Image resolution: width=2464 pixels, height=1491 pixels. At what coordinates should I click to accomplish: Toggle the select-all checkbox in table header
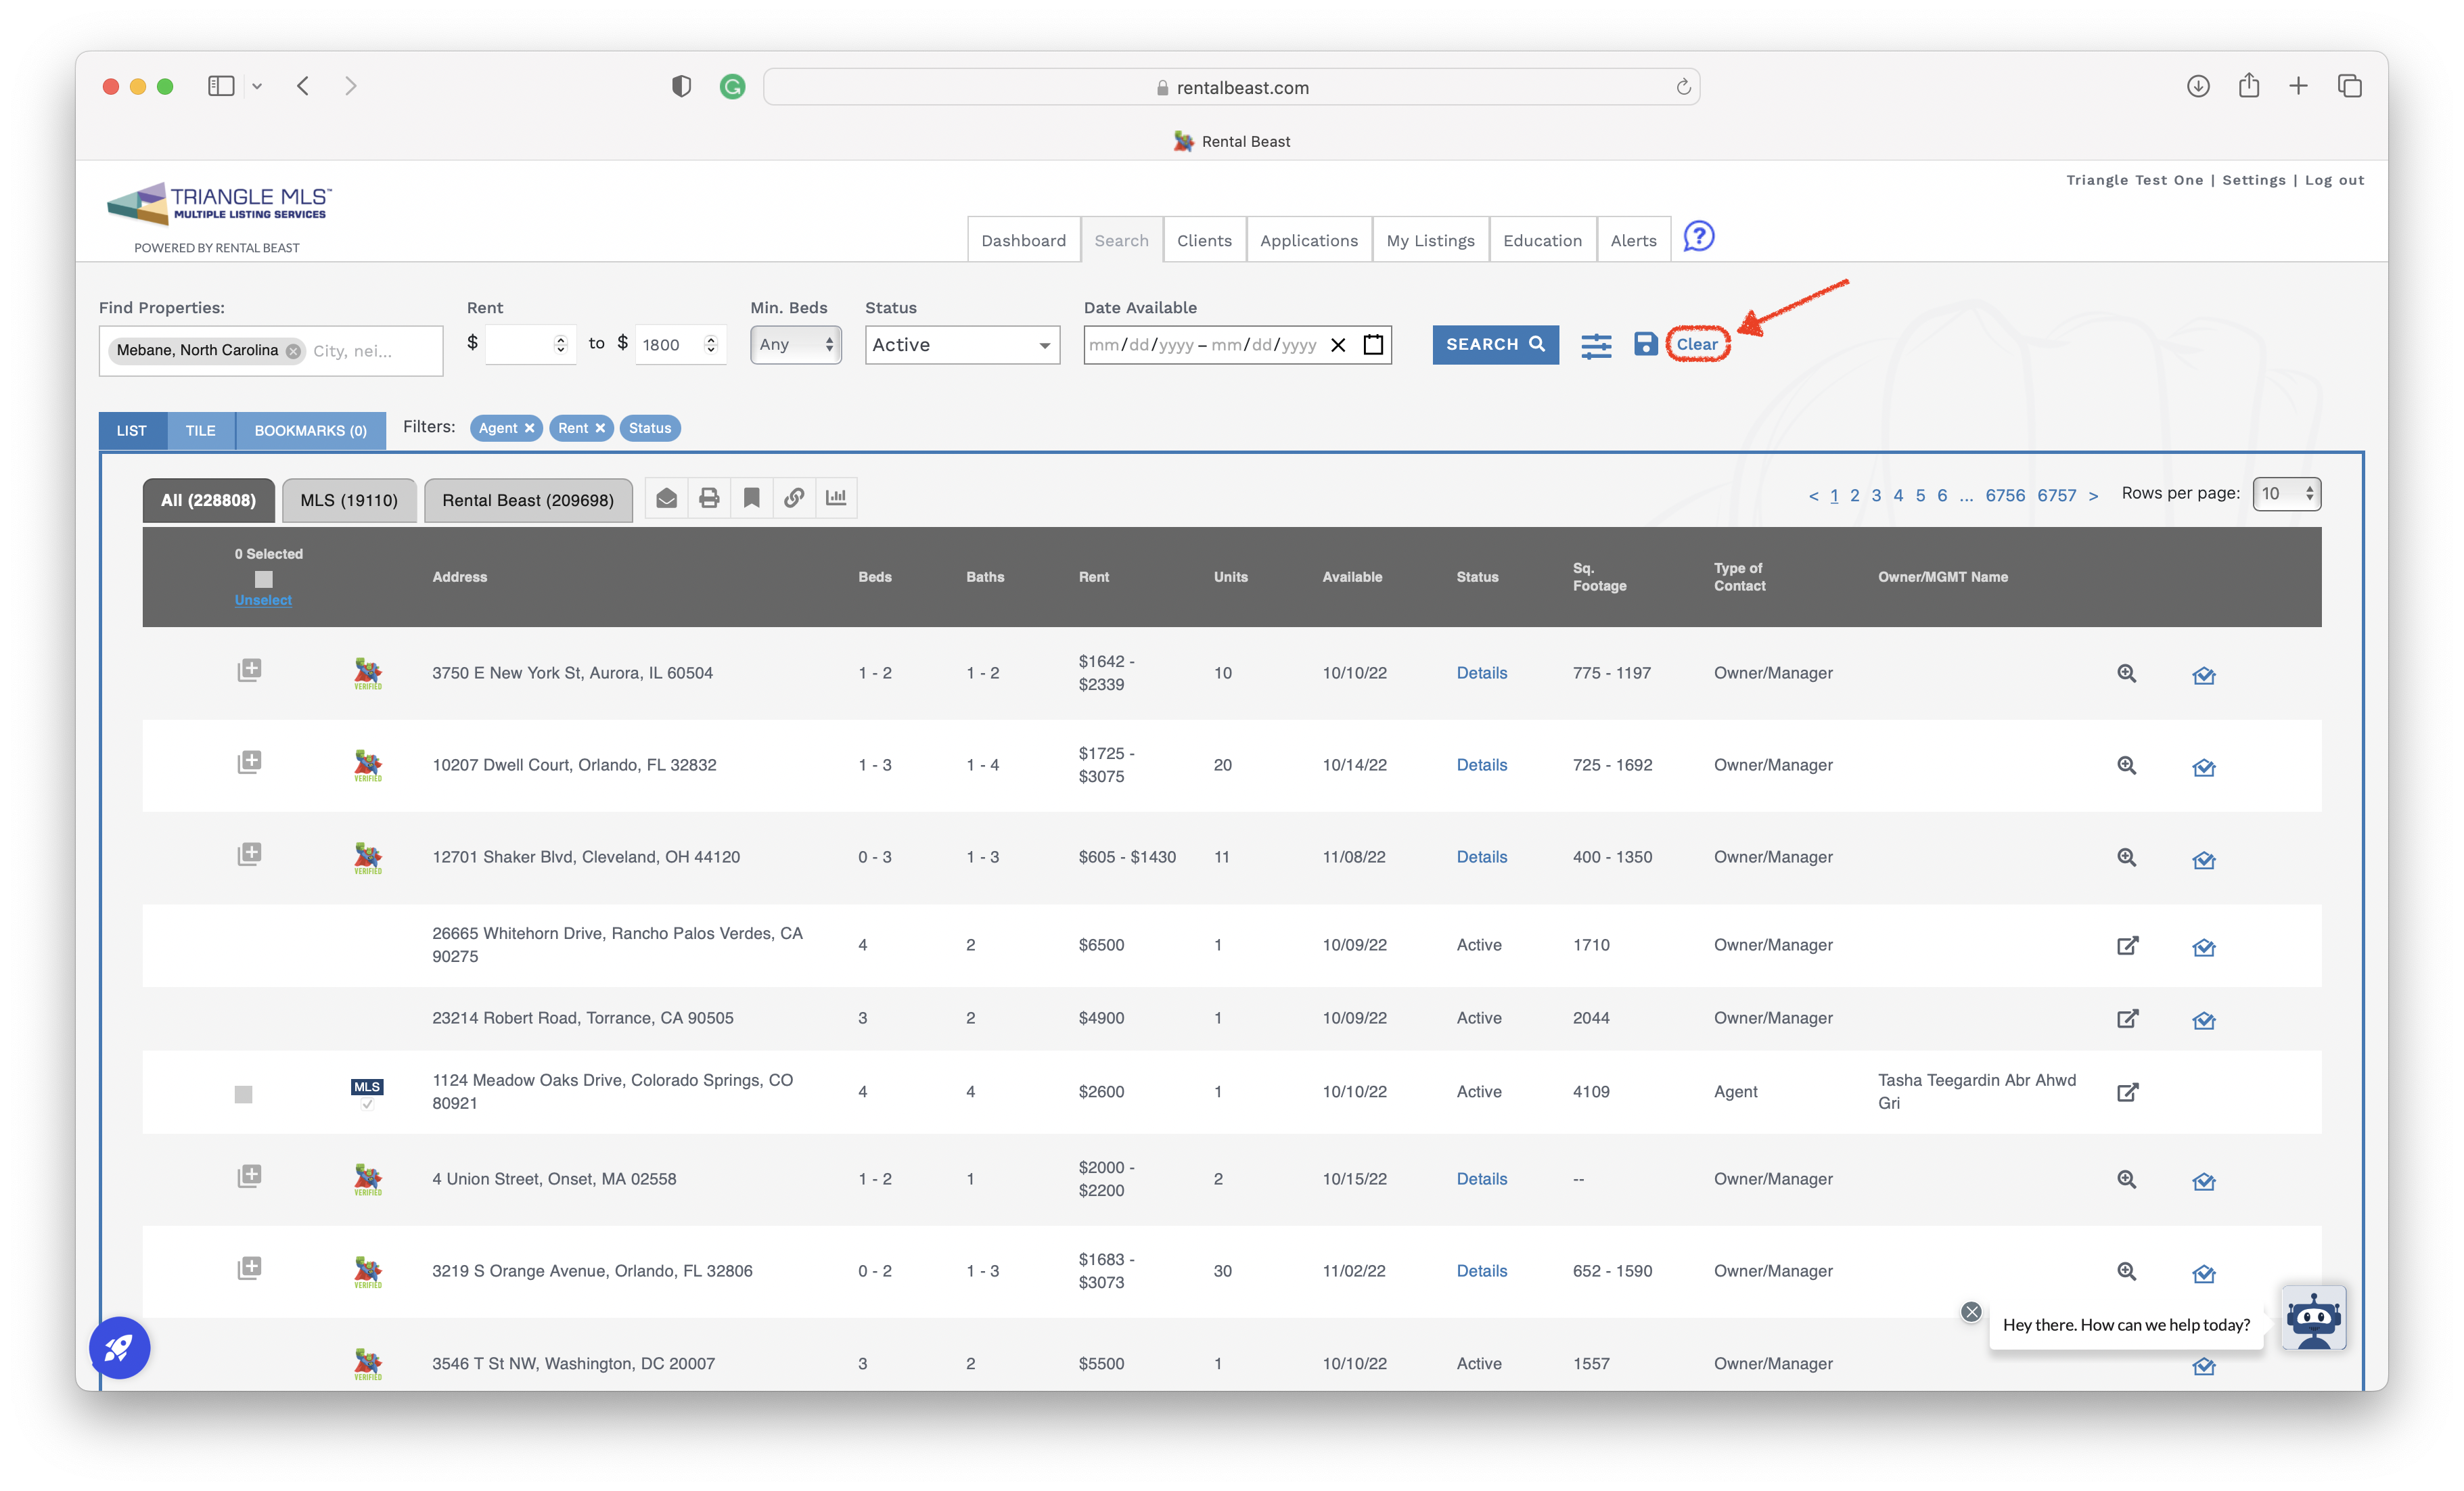[264, 579]
